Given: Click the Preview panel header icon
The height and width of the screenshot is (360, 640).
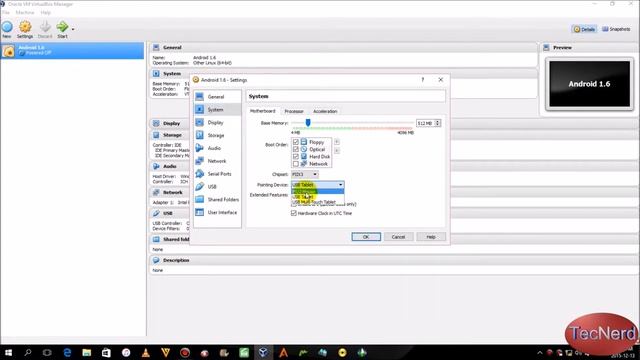Looking at the screenshot, I should point(546,48).
